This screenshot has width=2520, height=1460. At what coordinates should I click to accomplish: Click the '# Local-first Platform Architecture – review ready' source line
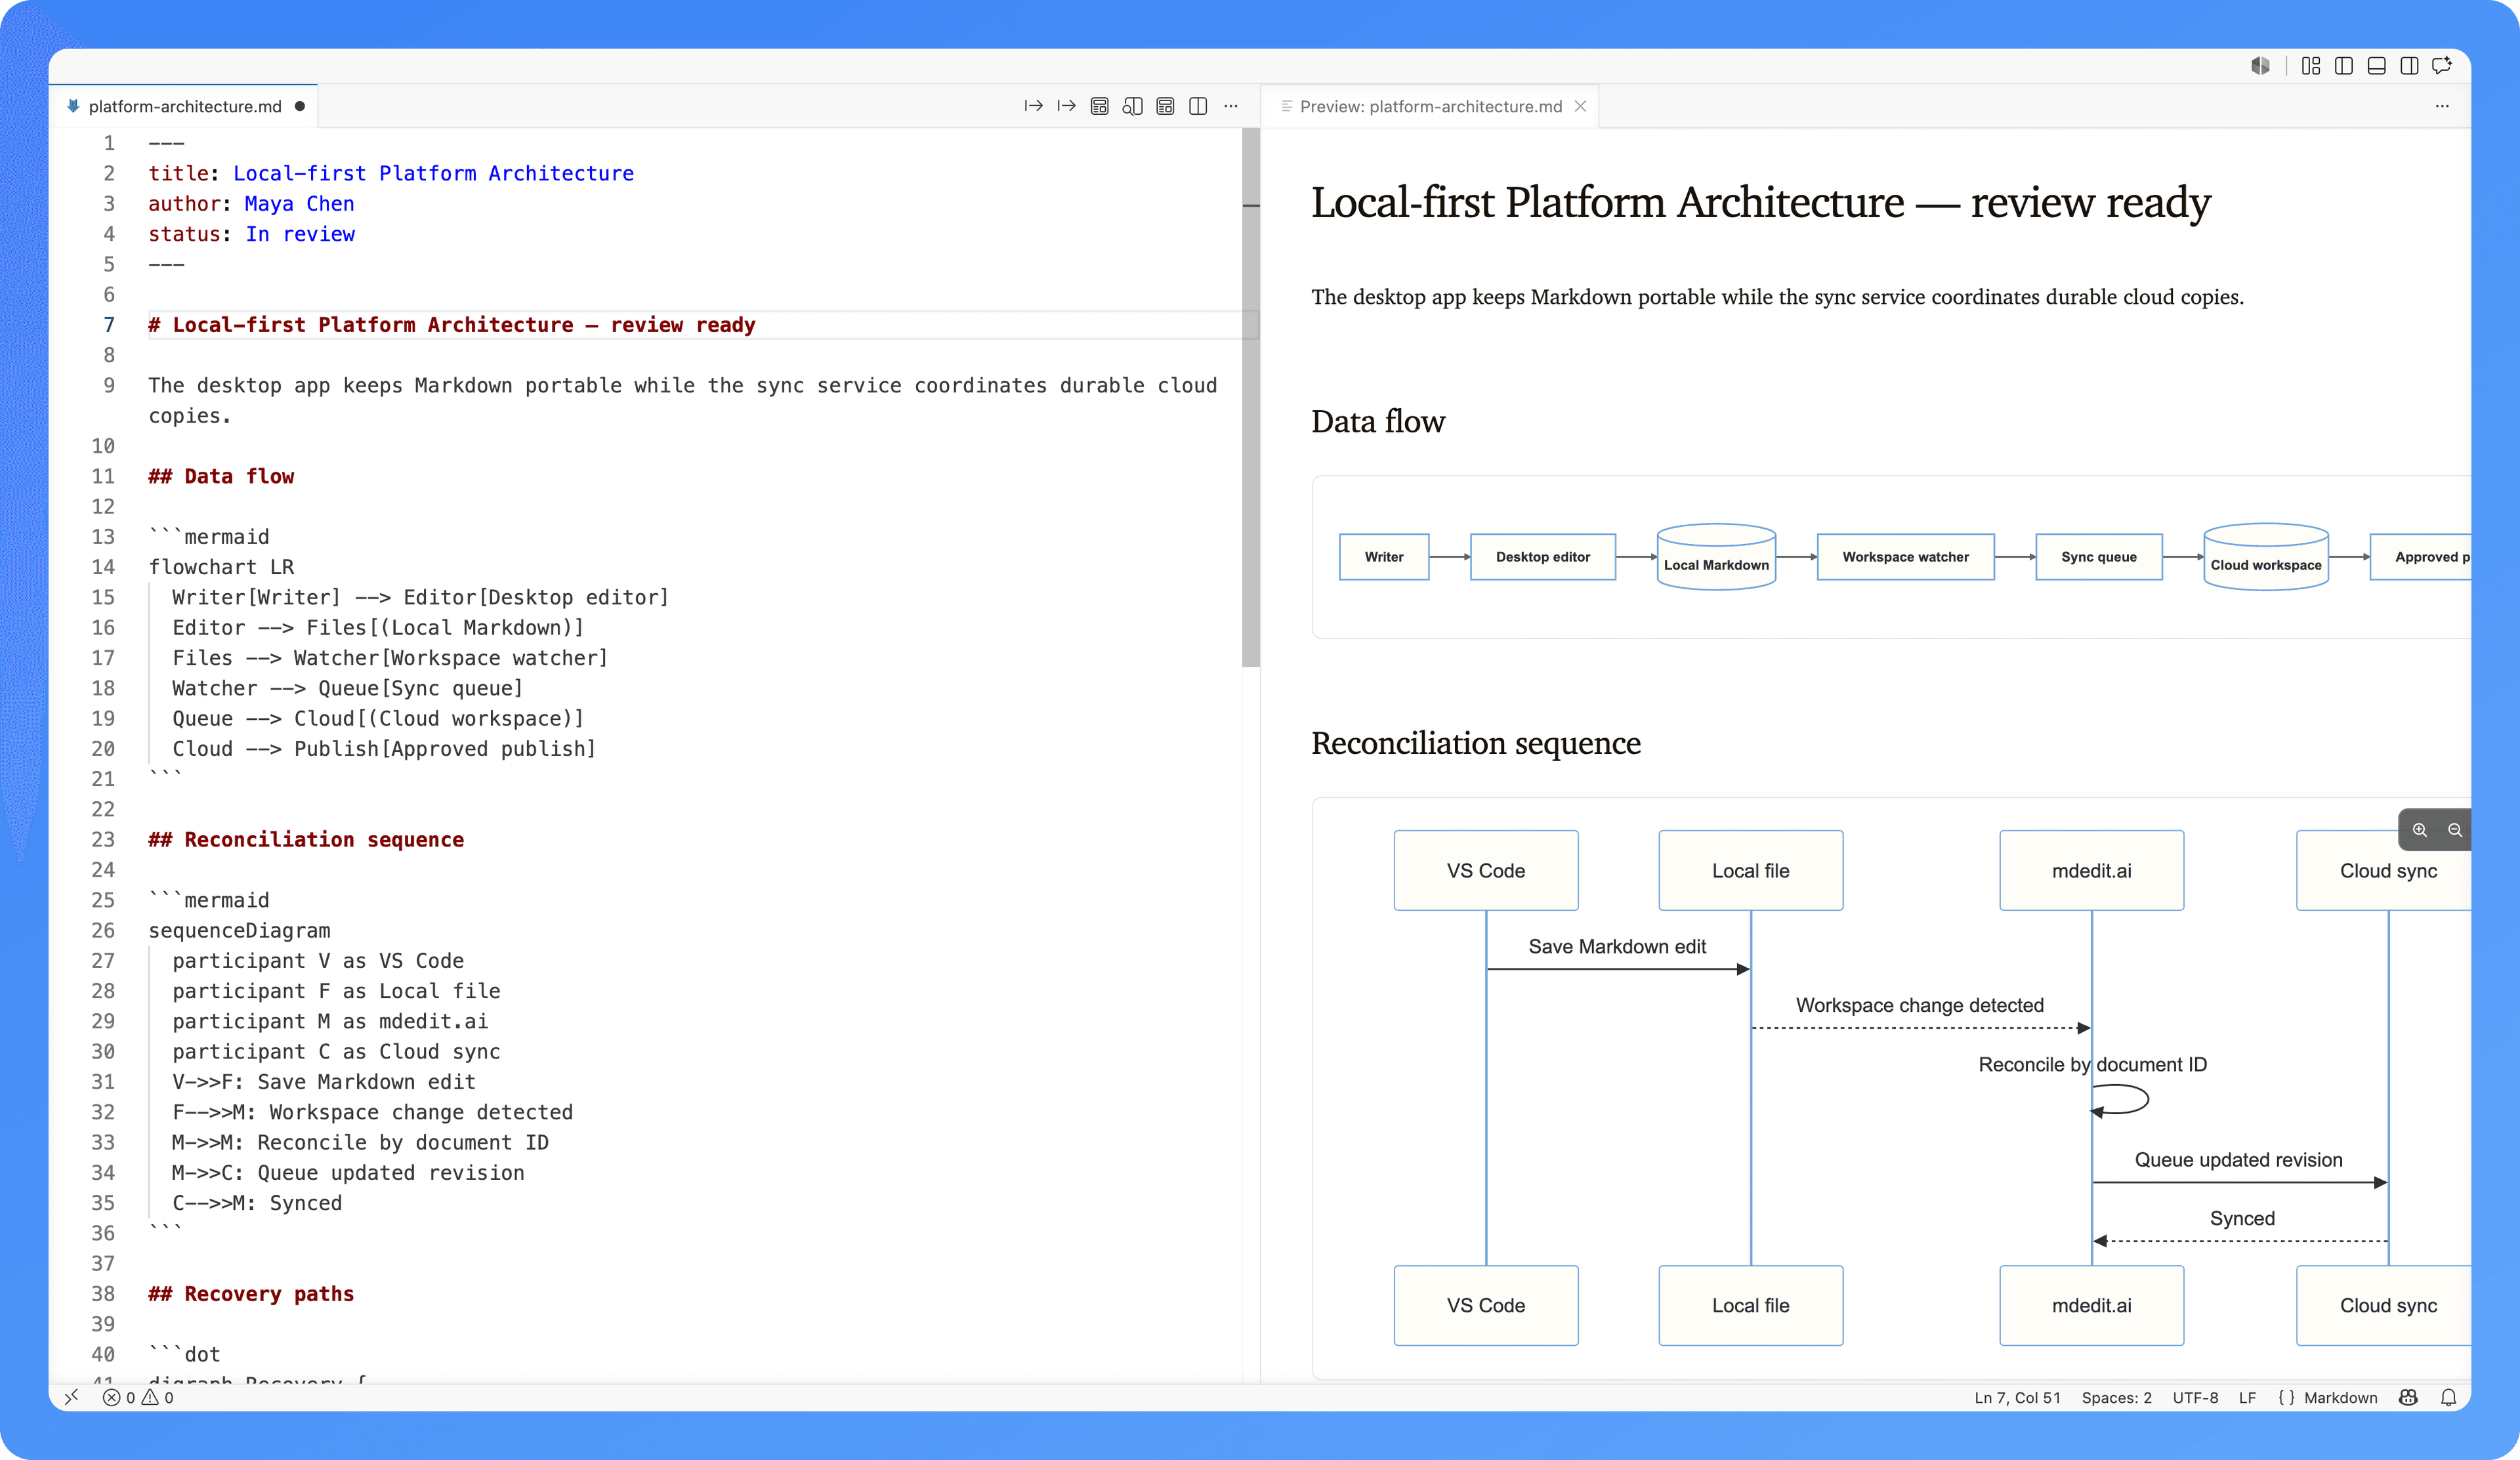[452, 325]
